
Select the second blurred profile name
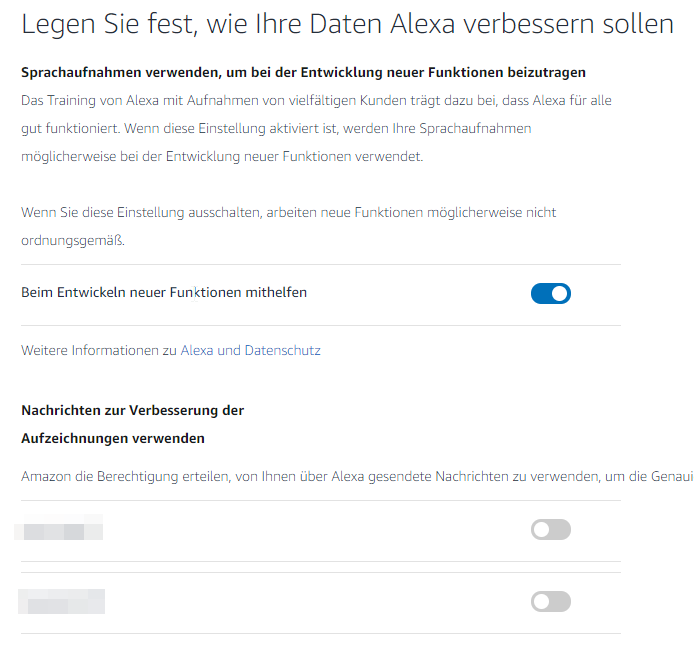pyautogui.click(x=62, y=601)
